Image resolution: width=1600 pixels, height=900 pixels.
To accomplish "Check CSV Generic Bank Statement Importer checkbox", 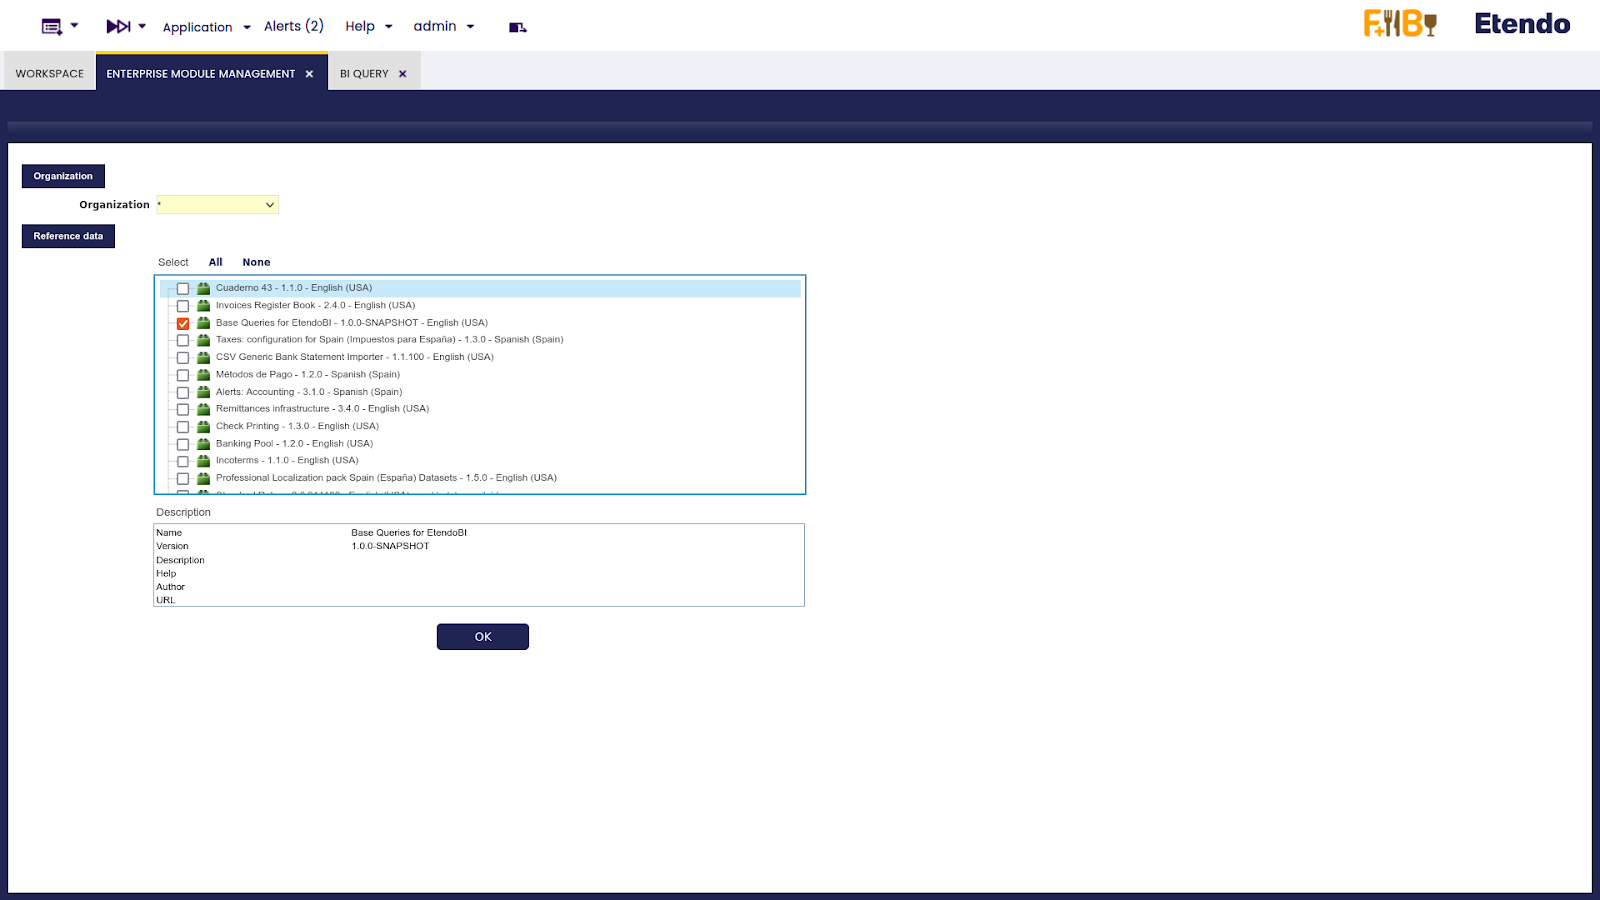I will tap(183, 358).
